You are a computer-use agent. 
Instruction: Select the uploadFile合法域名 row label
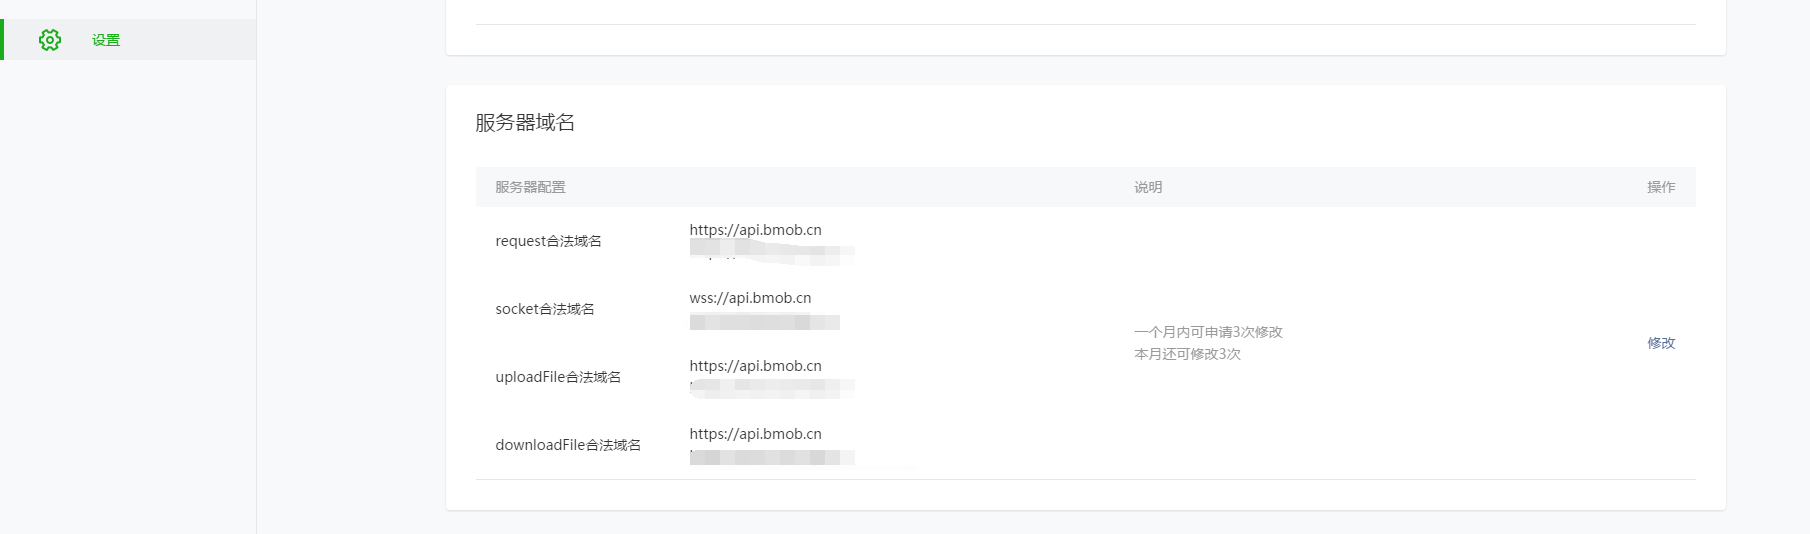pyautogui.click(x=558, y=377)
